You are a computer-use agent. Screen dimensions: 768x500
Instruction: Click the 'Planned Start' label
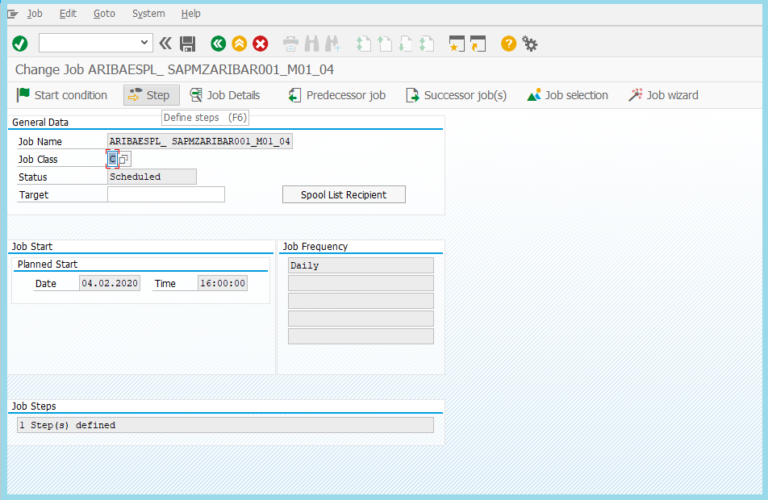pyautogui.click(x=48, y=264)
